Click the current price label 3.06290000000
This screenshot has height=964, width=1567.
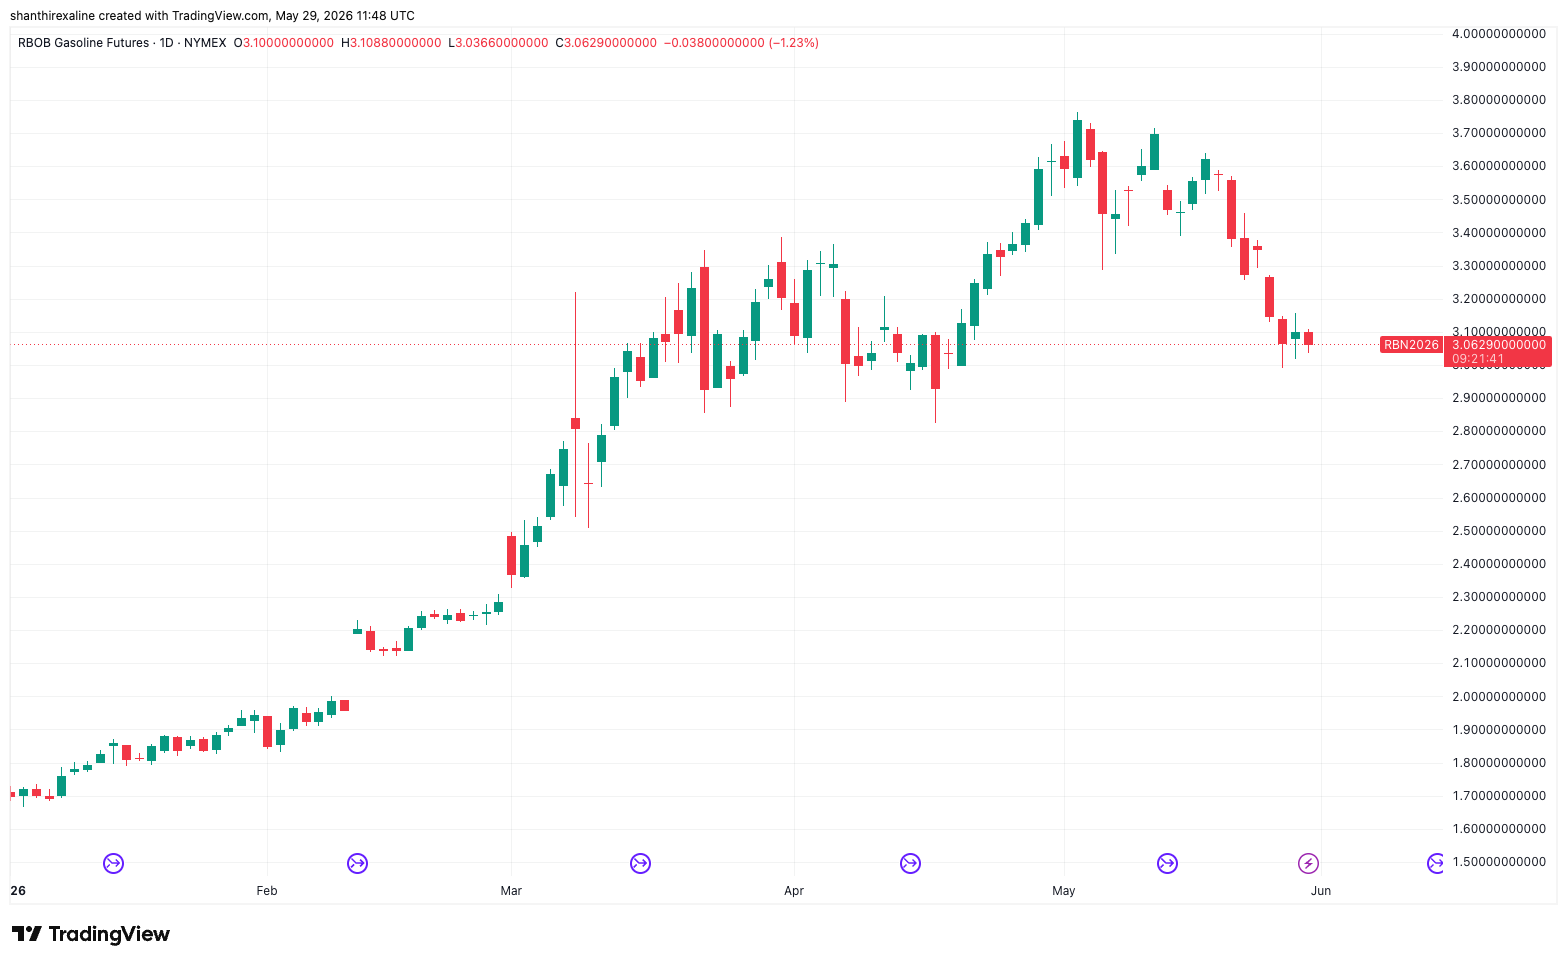coord(1499,345)
